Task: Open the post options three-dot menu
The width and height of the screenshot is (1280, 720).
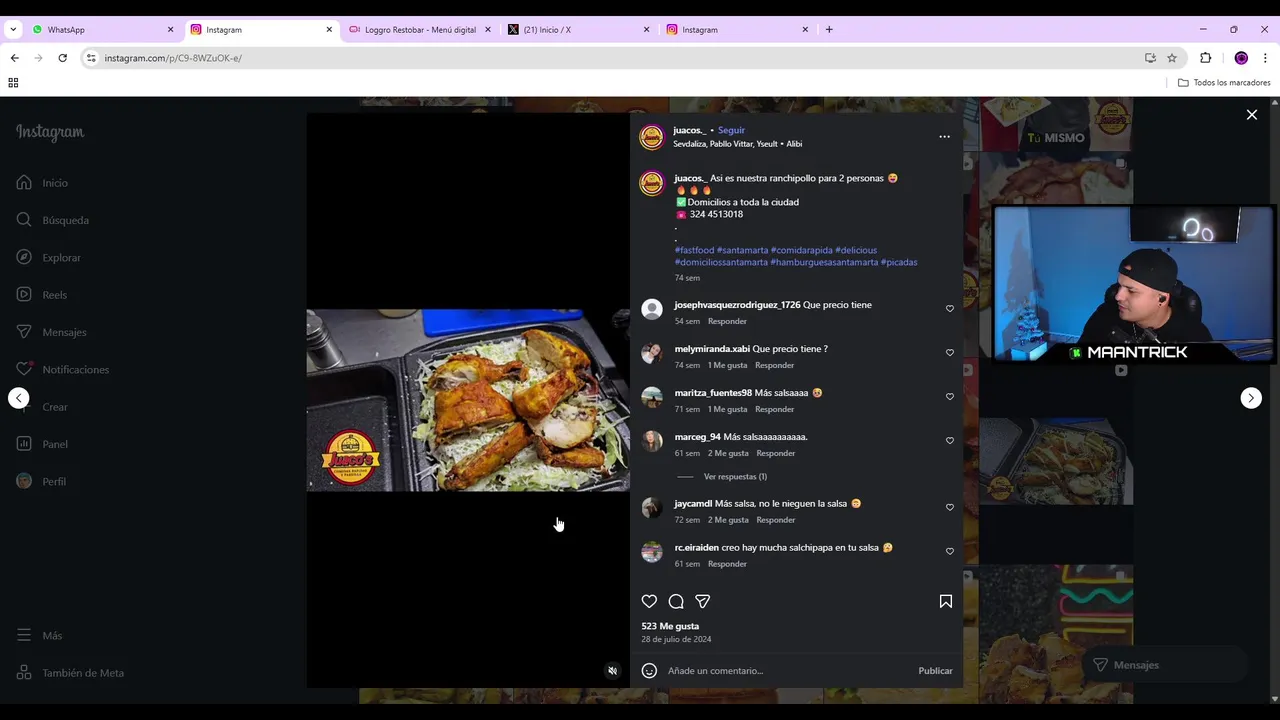Action: [944, 137]
